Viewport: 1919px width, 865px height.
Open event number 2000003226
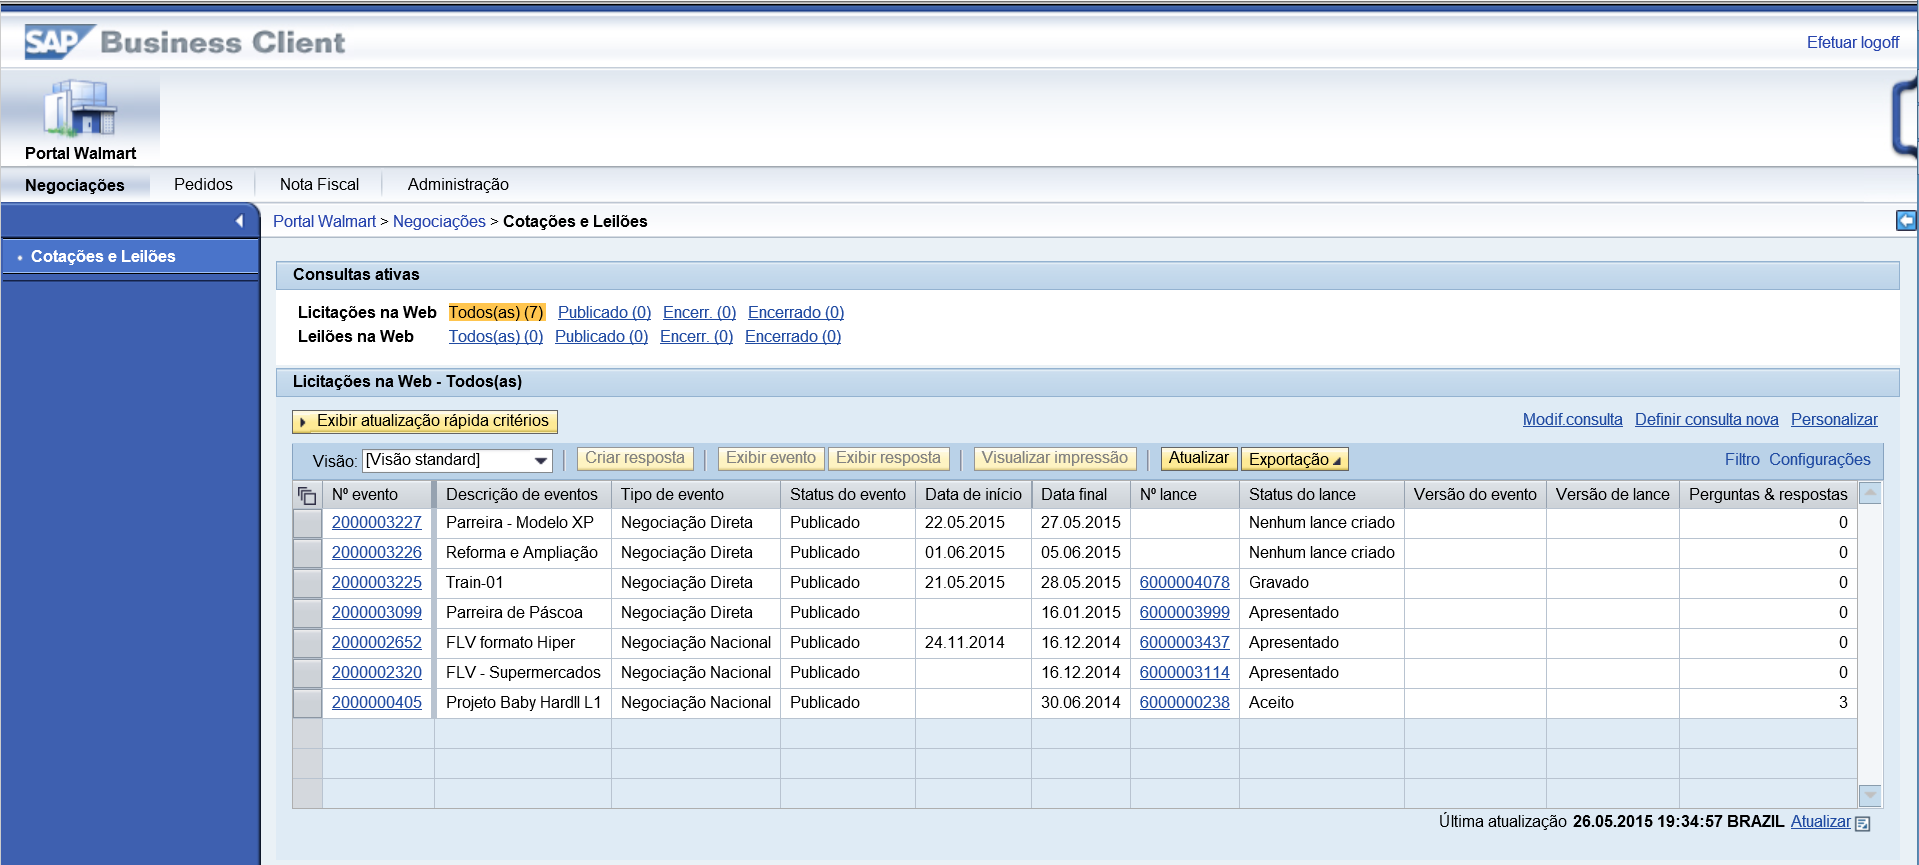click(376, 552)
